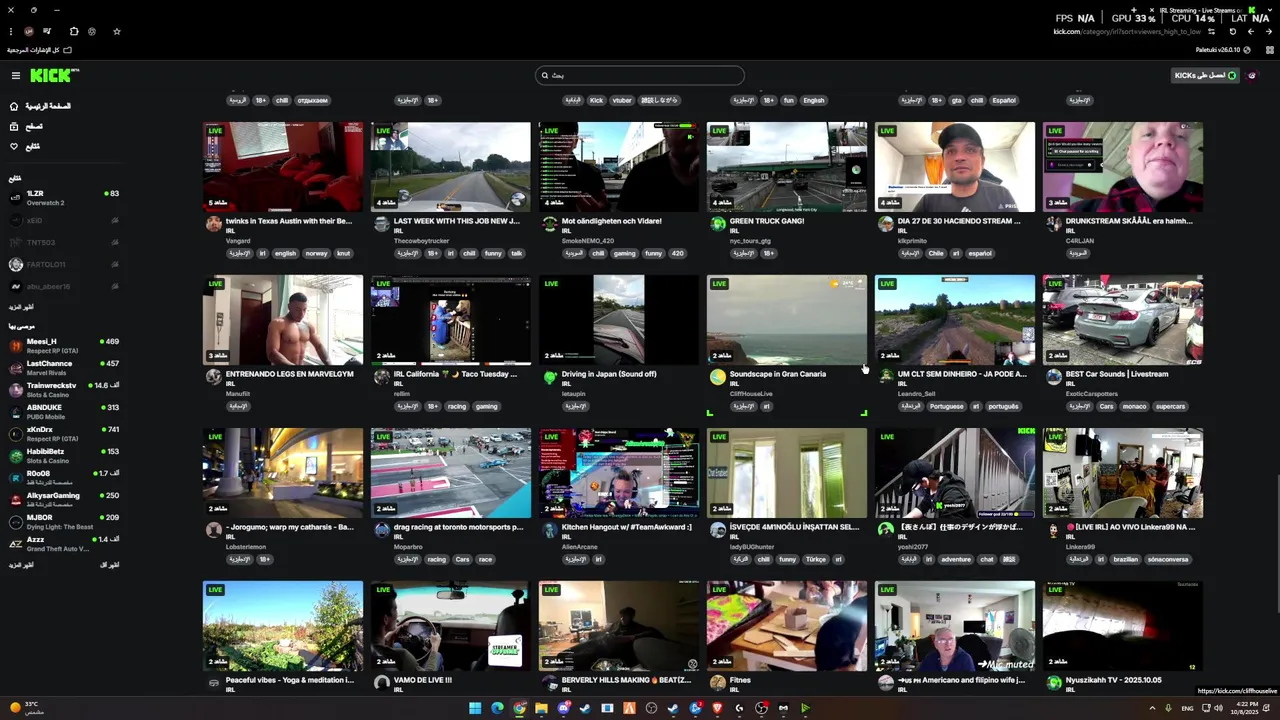Select the supercars tag under ExoticCarspotters
This screenshot has width=1280, height=720.
click(x=1171, y=406)
